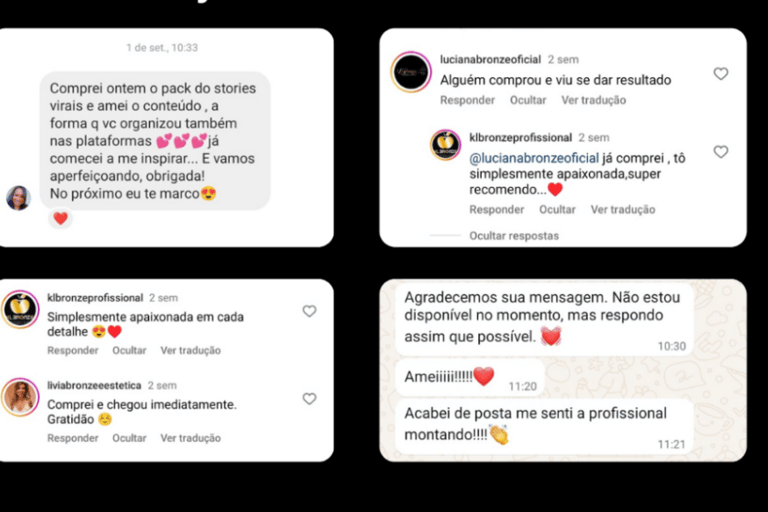This screenshot has height=512, width=768.
Task: Open klbronzeprofissional username in bottom-left card
Action: (95, 298)
